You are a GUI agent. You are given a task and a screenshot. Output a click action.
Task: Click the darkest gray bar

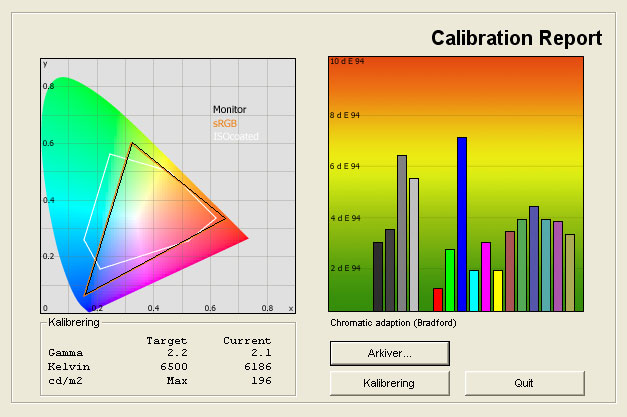378,276
